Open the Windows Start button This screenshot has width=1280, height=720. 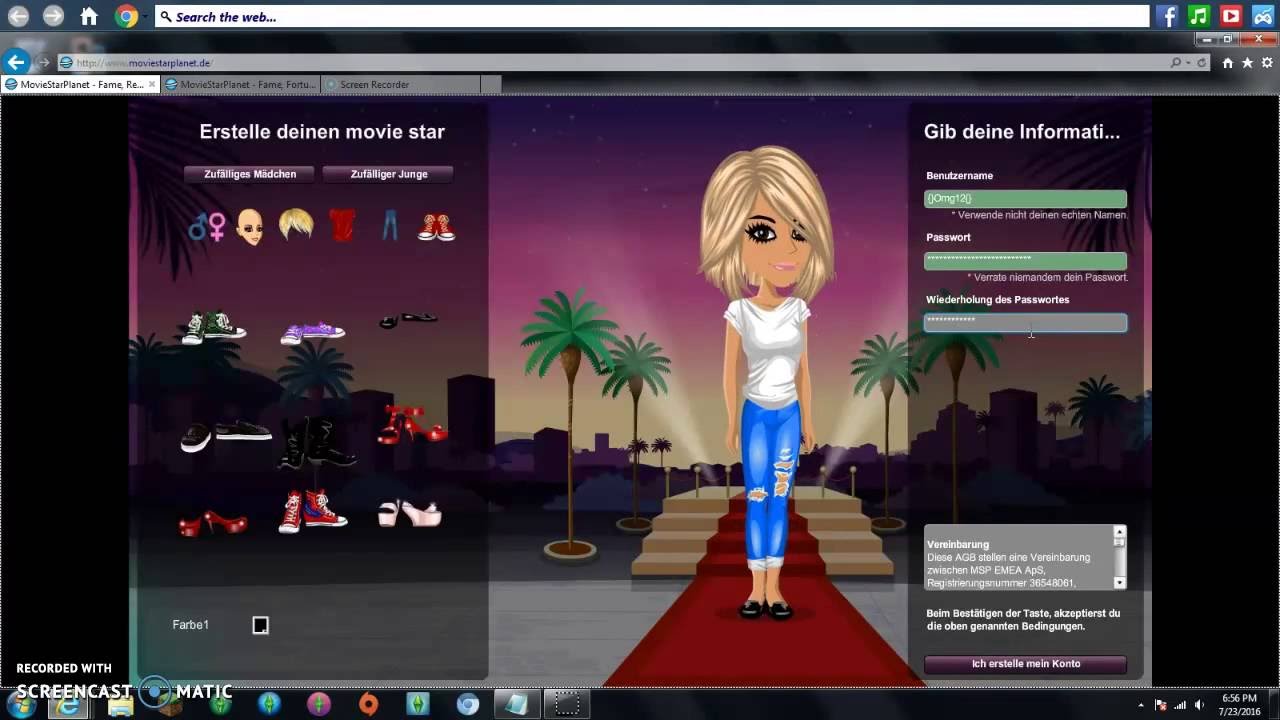click(20, 704)
